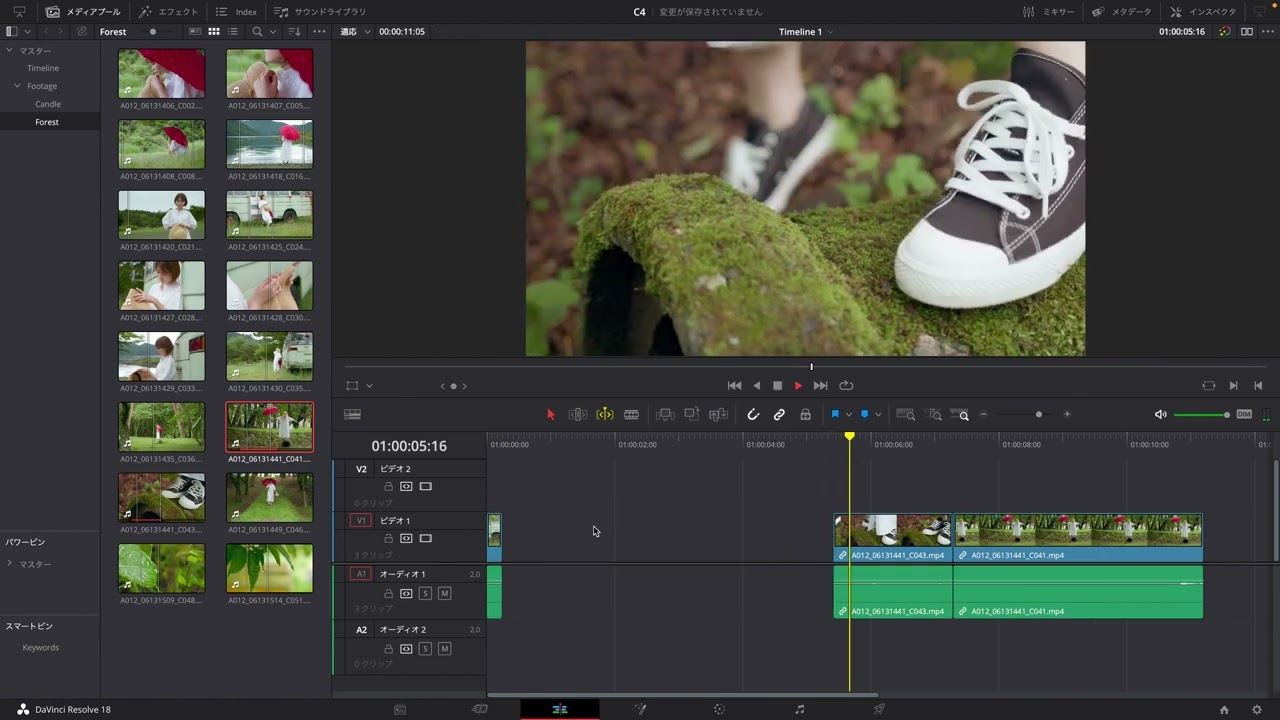The height and width of the screenshot is (720, 1280).
Task: Open the Fusion page icon
Action: (x=640, y=709)
